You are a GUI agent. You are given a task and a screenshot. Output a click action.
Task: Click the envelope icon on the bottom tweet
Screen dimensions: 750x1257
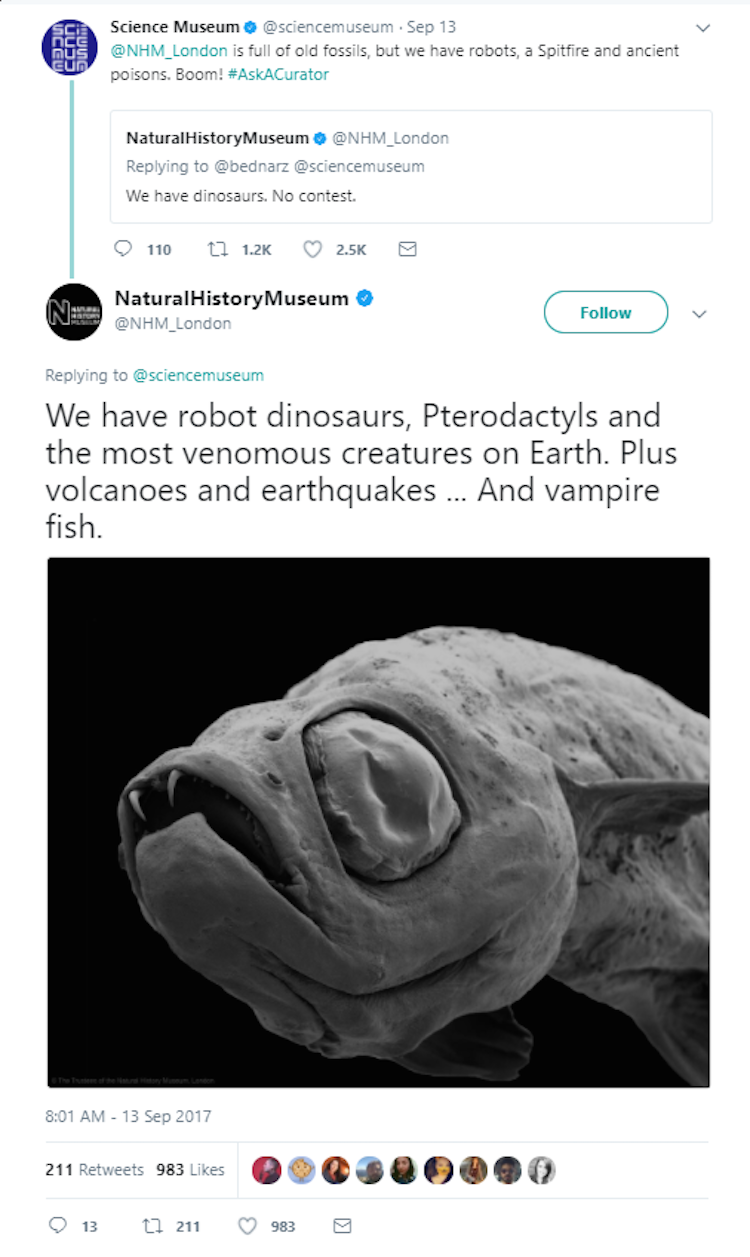tap(342, 1226)
